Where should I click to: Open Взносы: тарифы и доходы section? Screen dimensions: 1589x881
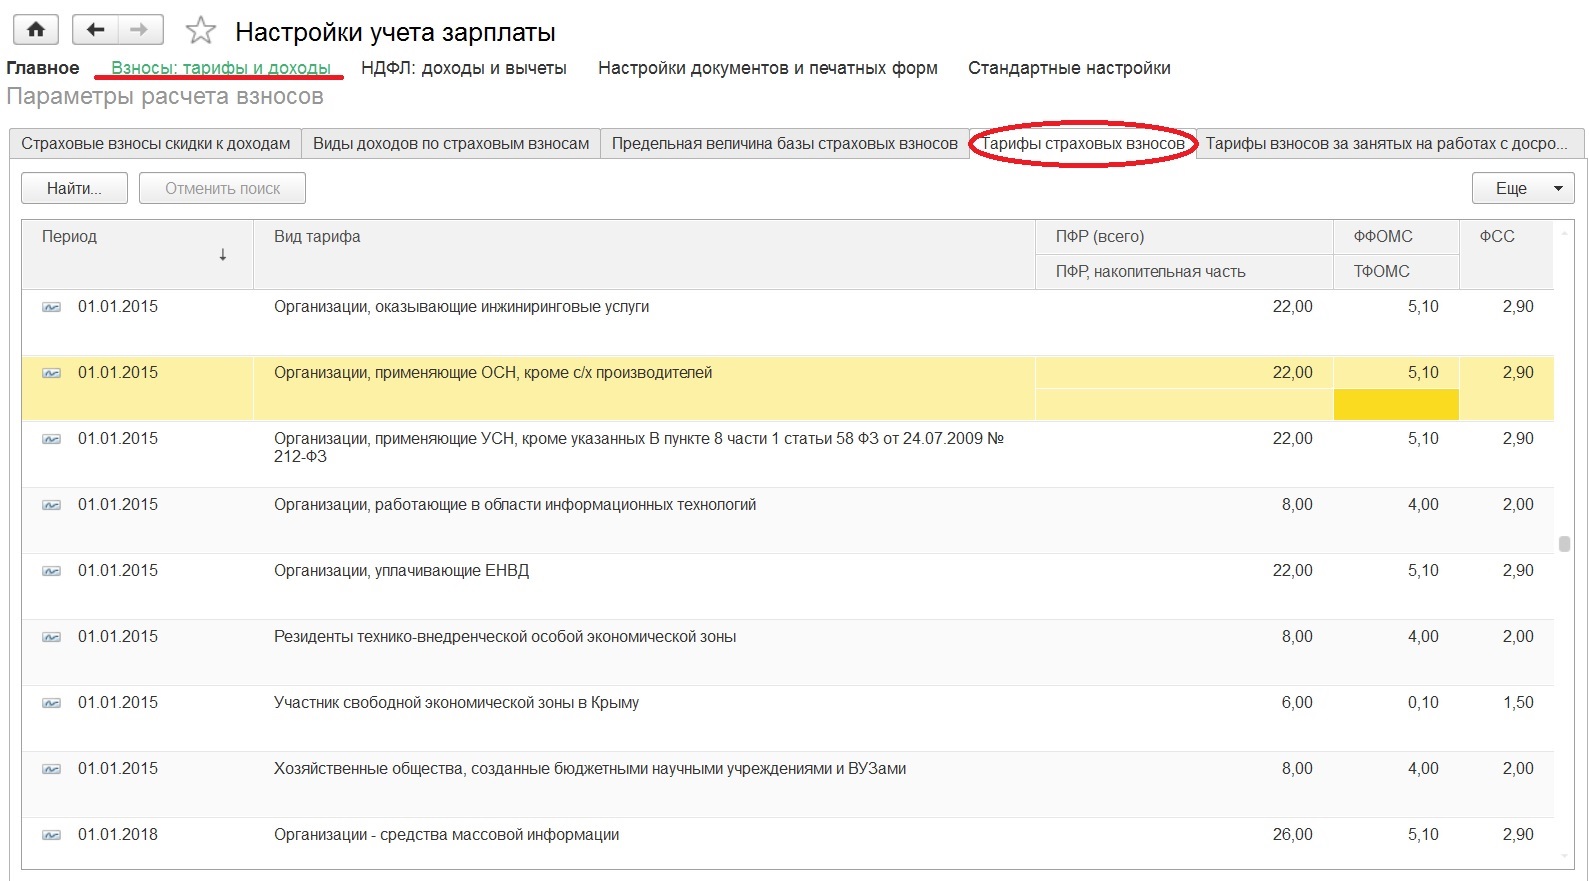(221, 68)
